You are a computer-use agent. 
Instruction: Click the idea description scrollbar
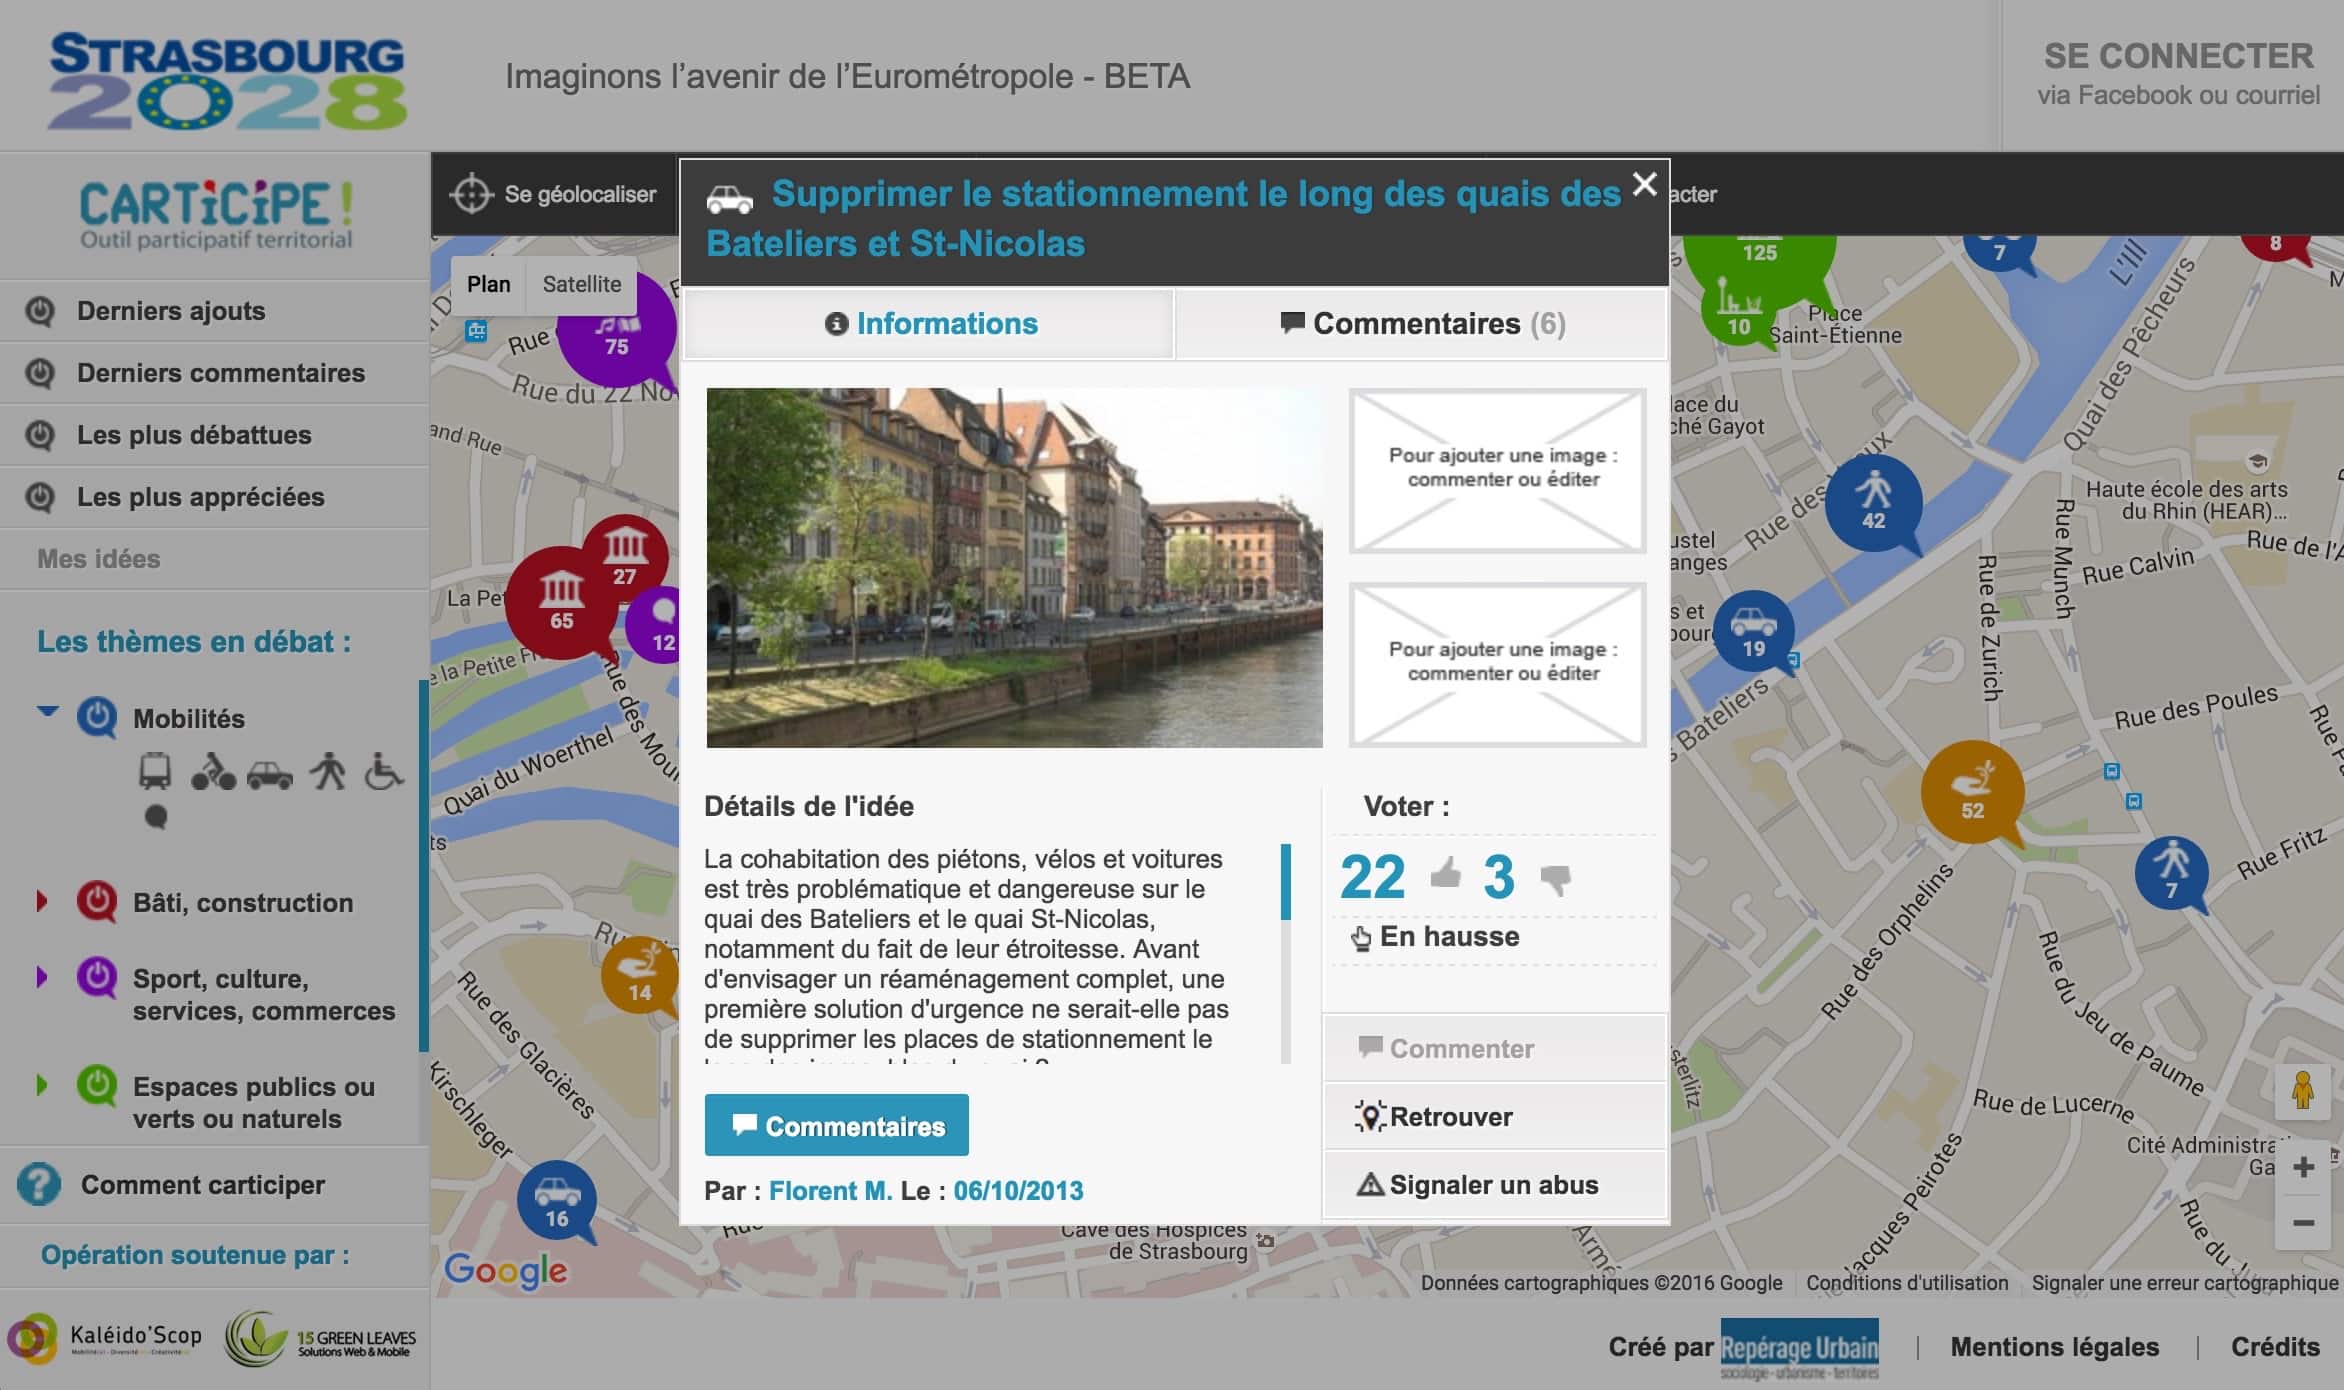[1285, 882]
